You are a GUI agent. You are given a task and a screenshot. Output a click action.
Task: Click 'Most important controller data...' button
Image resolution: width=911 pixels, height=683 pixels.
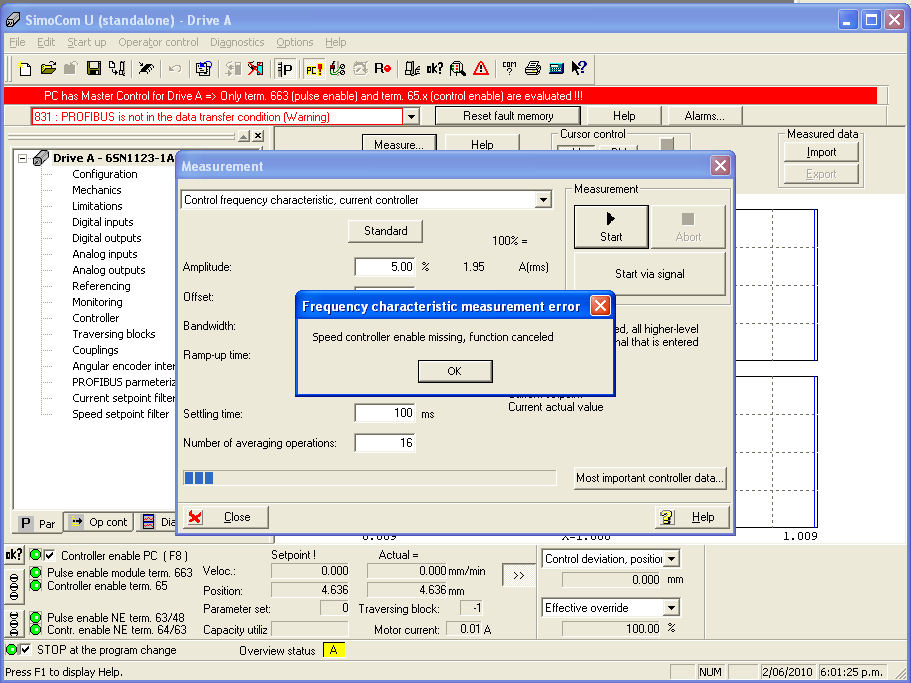(650, 478)
